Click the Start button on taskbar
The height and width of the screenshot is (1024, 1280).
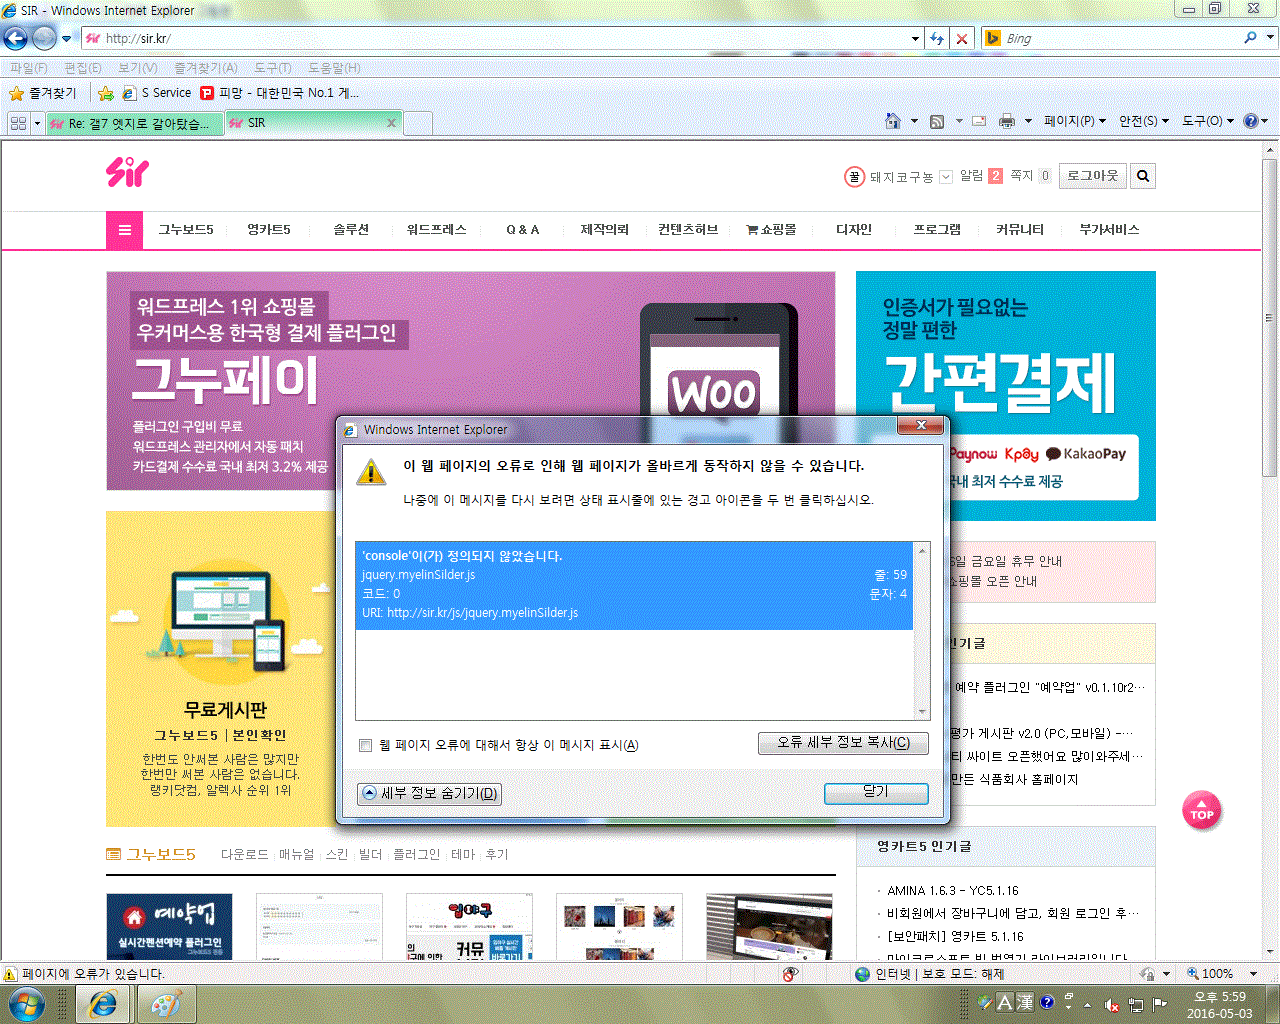pyautogui.click(x=26, y=1003)
